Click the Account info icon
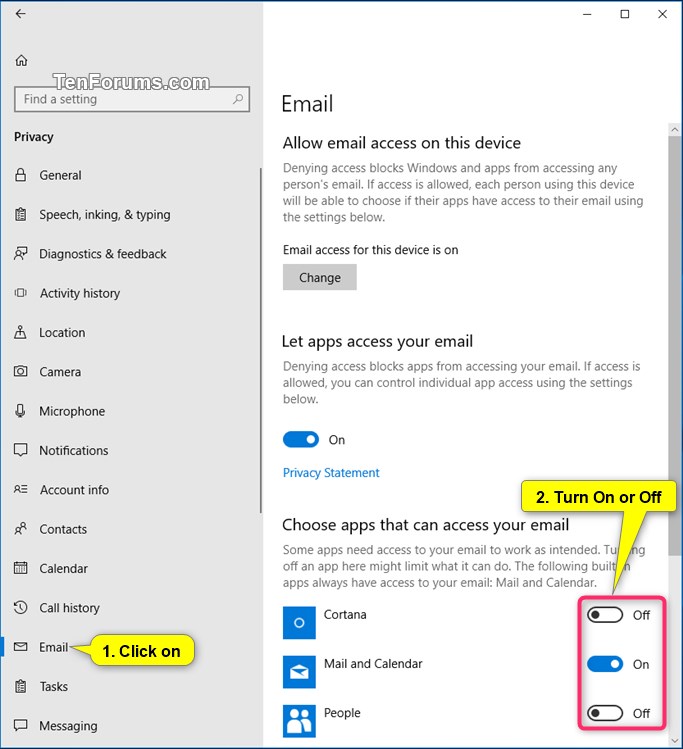 click(21, 489)
